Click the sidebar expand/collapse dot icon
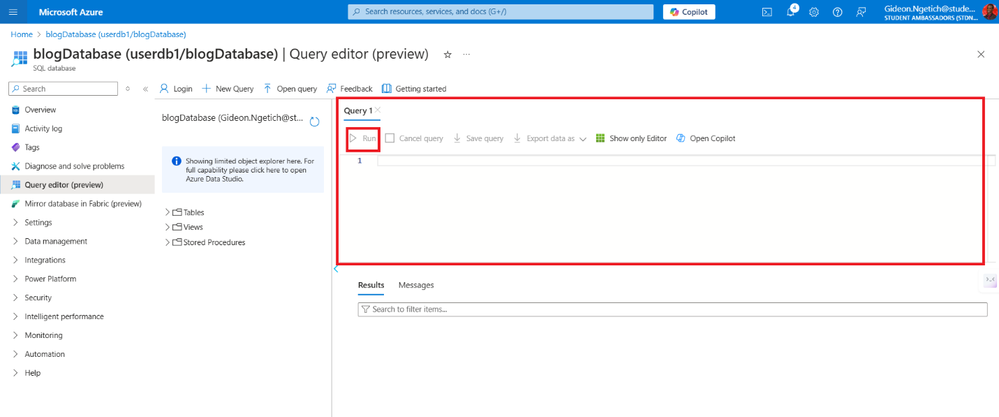Image resolution: width=999 pixels, height=417 pixels. pos(128,89)
